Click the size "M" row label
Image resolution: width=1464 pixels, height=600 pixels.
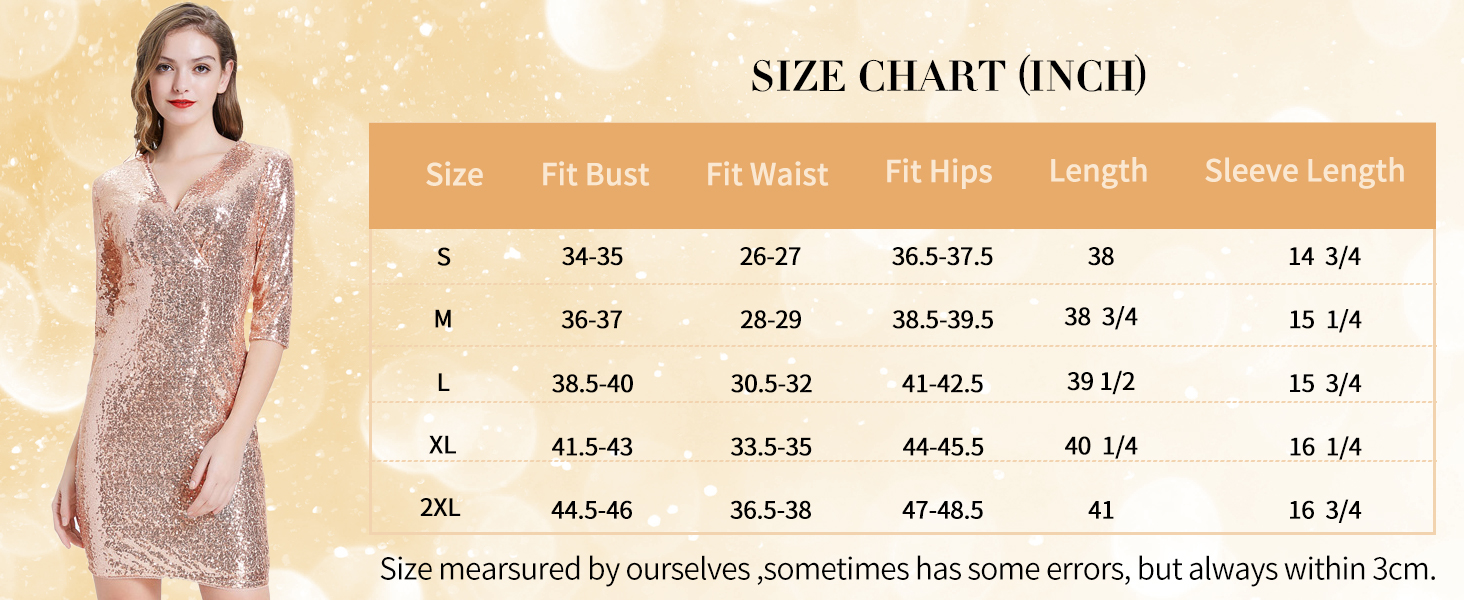point(443,320)
